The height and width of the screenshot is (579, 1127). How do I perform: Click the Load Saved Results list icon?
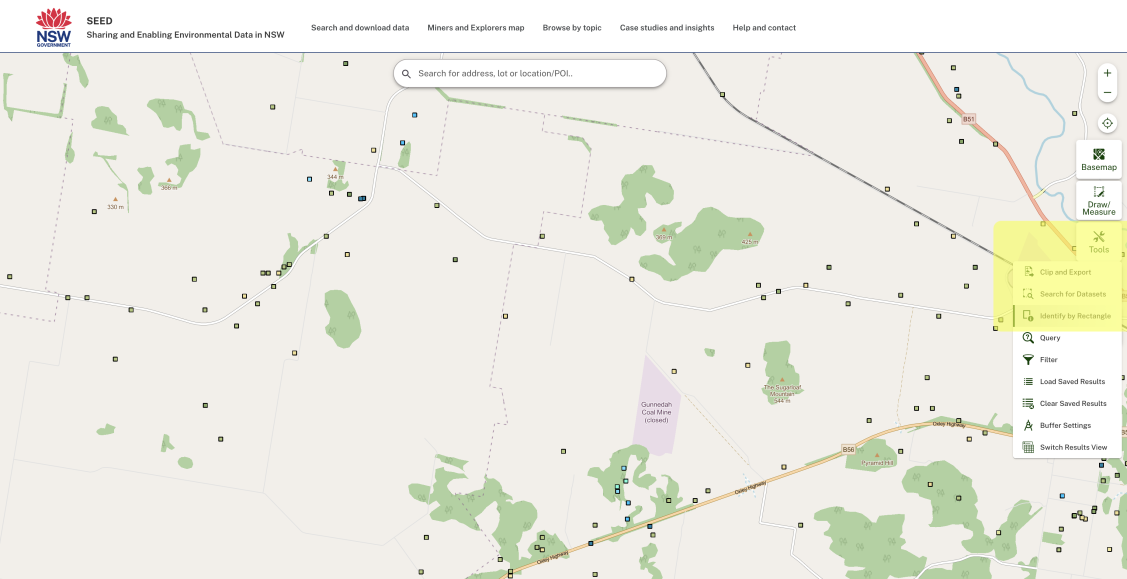(x=1028, y=381)
